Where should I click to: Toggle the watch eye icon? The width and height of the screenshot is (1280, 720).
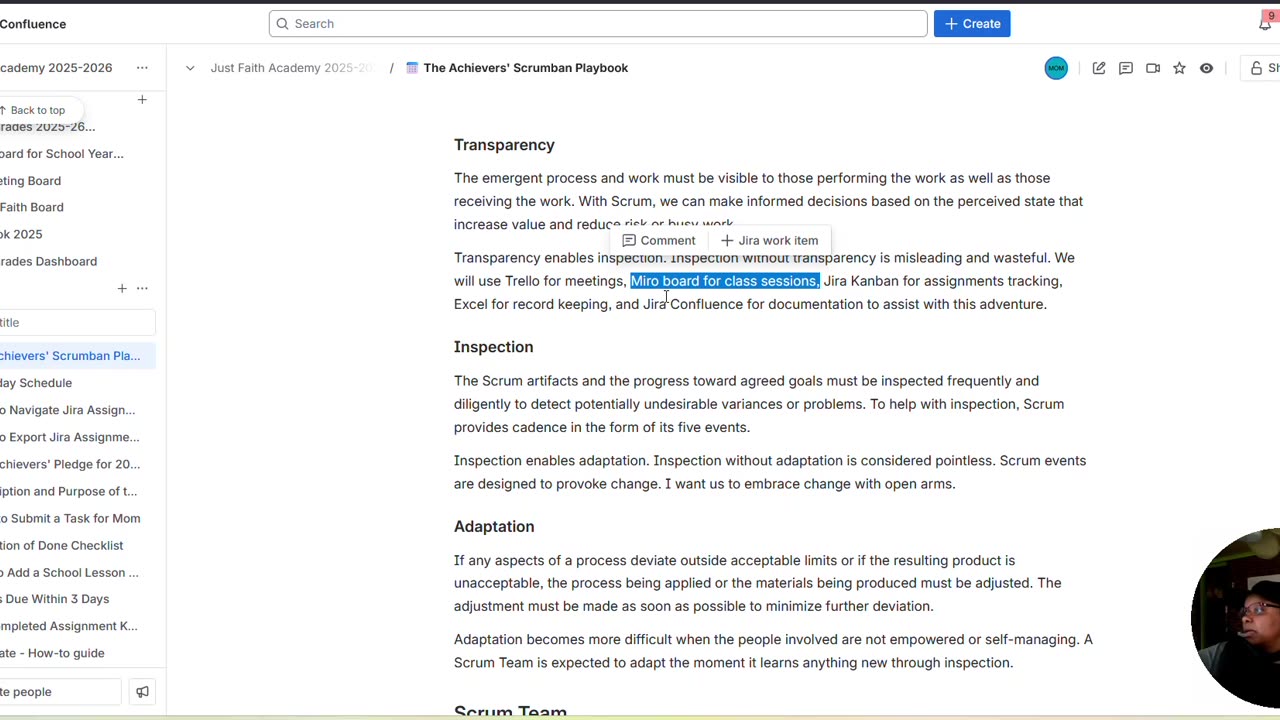[1207, 68]
